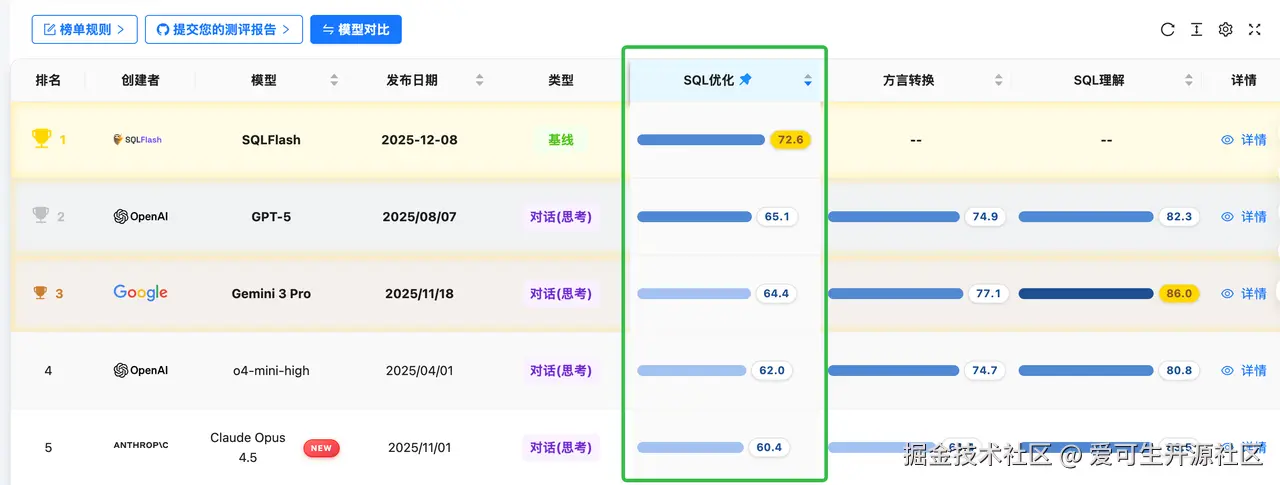Open the table settings gear icon
This screenshot has height=485, width=1280.
[x=1225, y=30]
